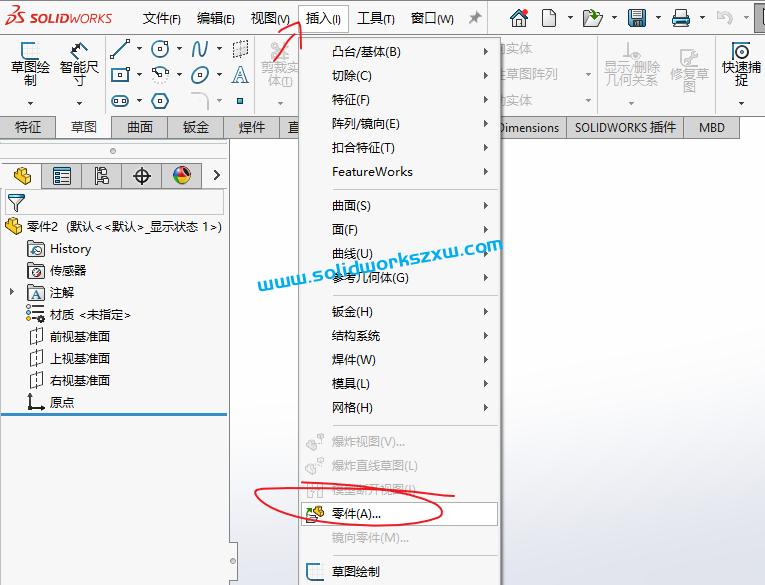Open the 工具(T) menu
The height and width of the screenshot is (585, 765).
[376, 19]
